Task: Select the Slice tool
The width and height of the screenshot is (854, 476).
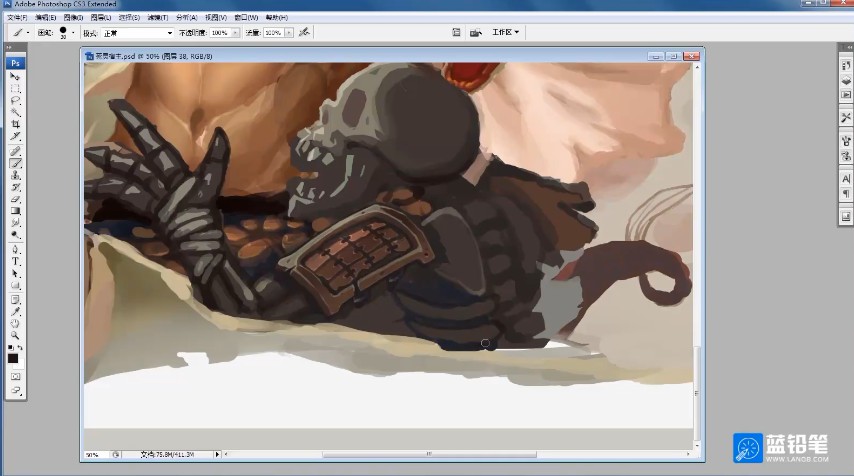Action: [15, 136]
